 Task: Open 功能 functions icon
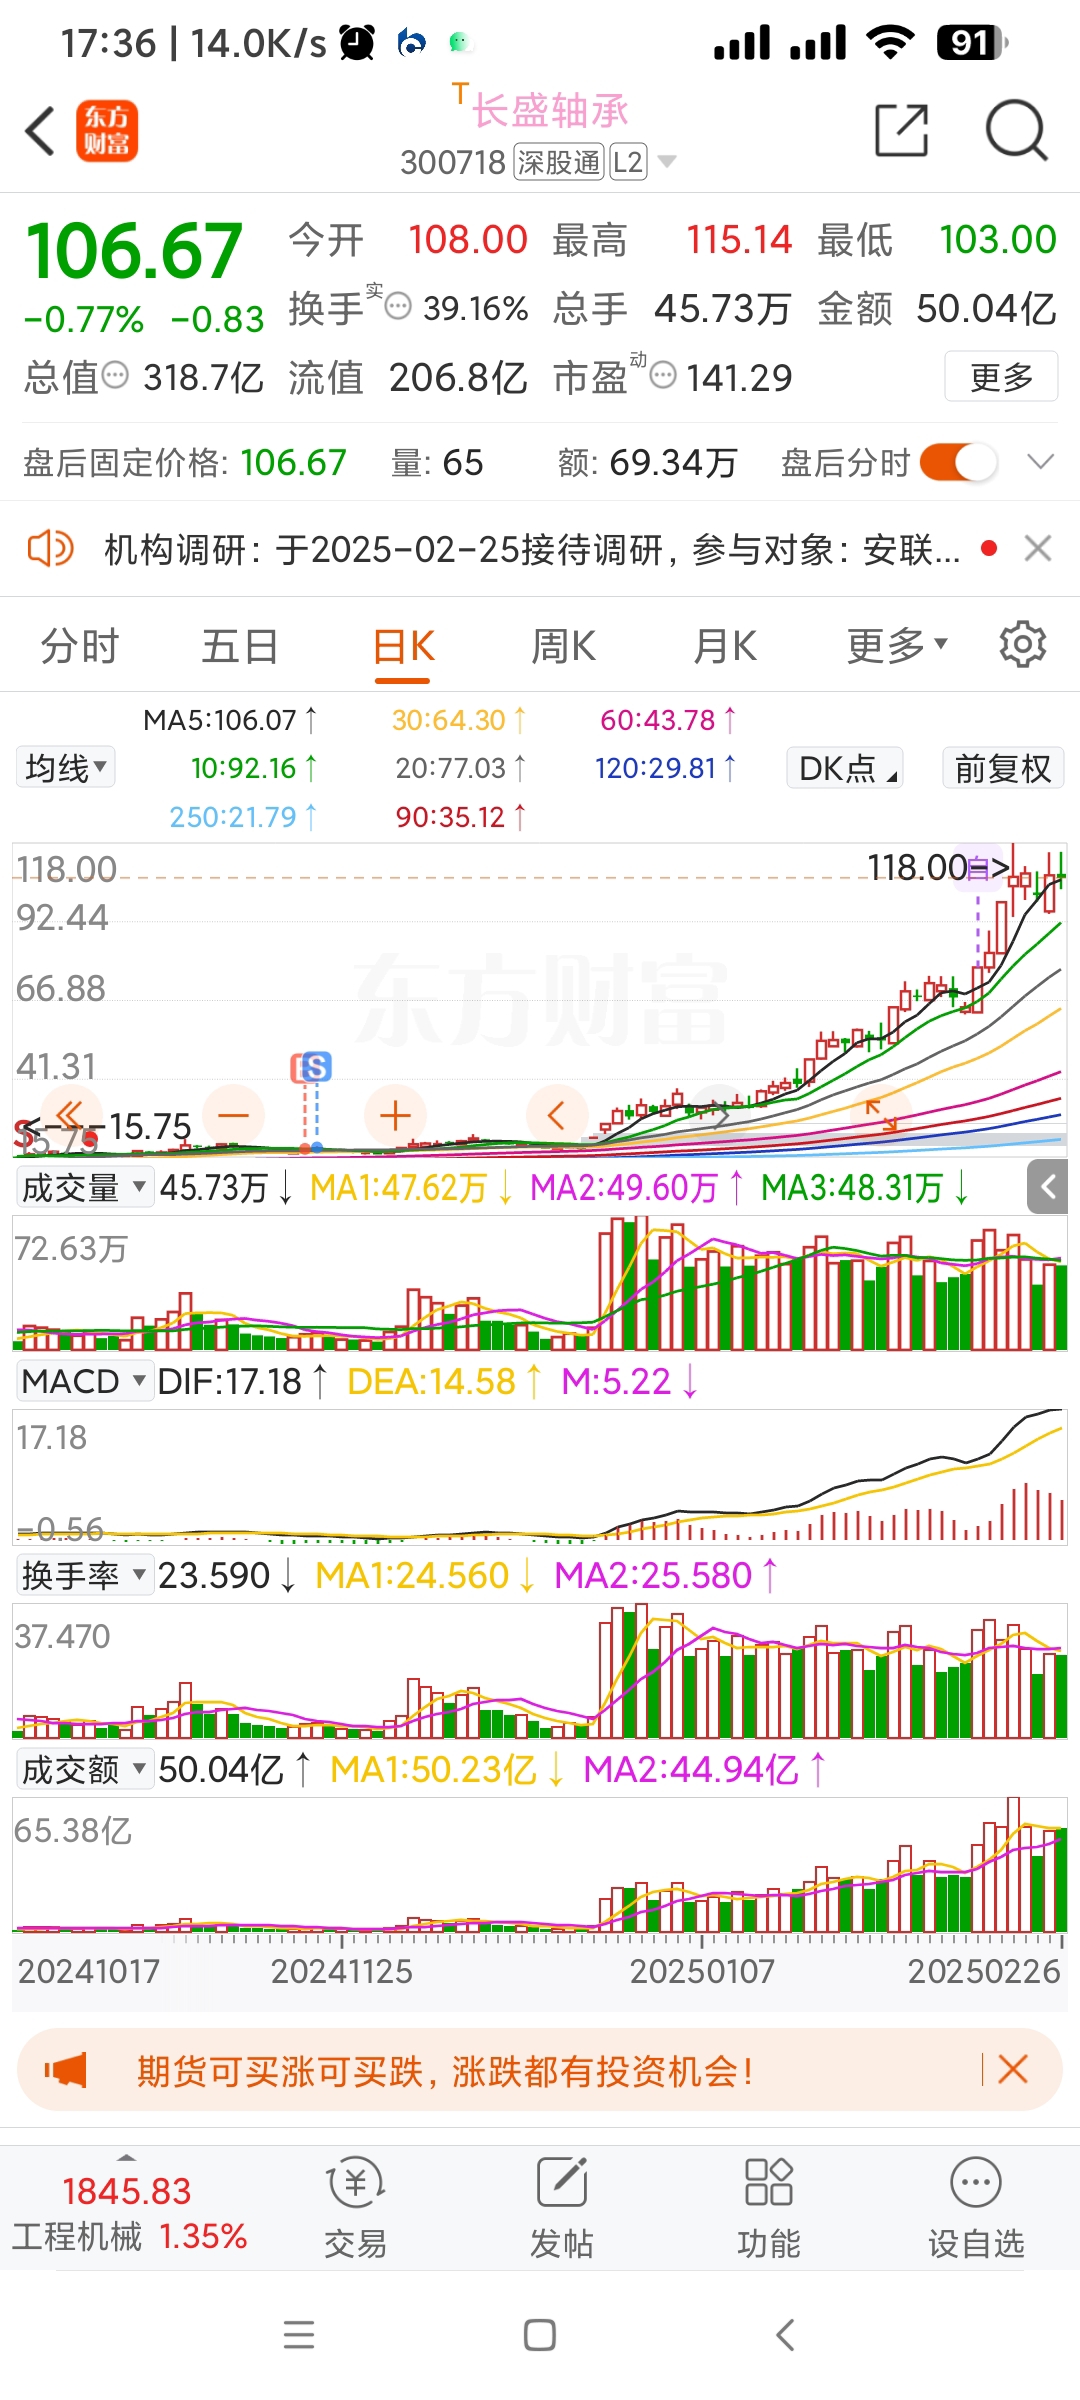[x=769, y=2209]
